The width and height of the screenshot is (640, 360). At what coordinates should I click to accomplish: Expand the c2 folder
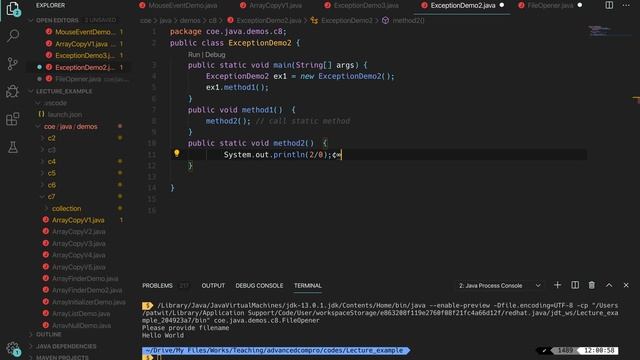51,138
